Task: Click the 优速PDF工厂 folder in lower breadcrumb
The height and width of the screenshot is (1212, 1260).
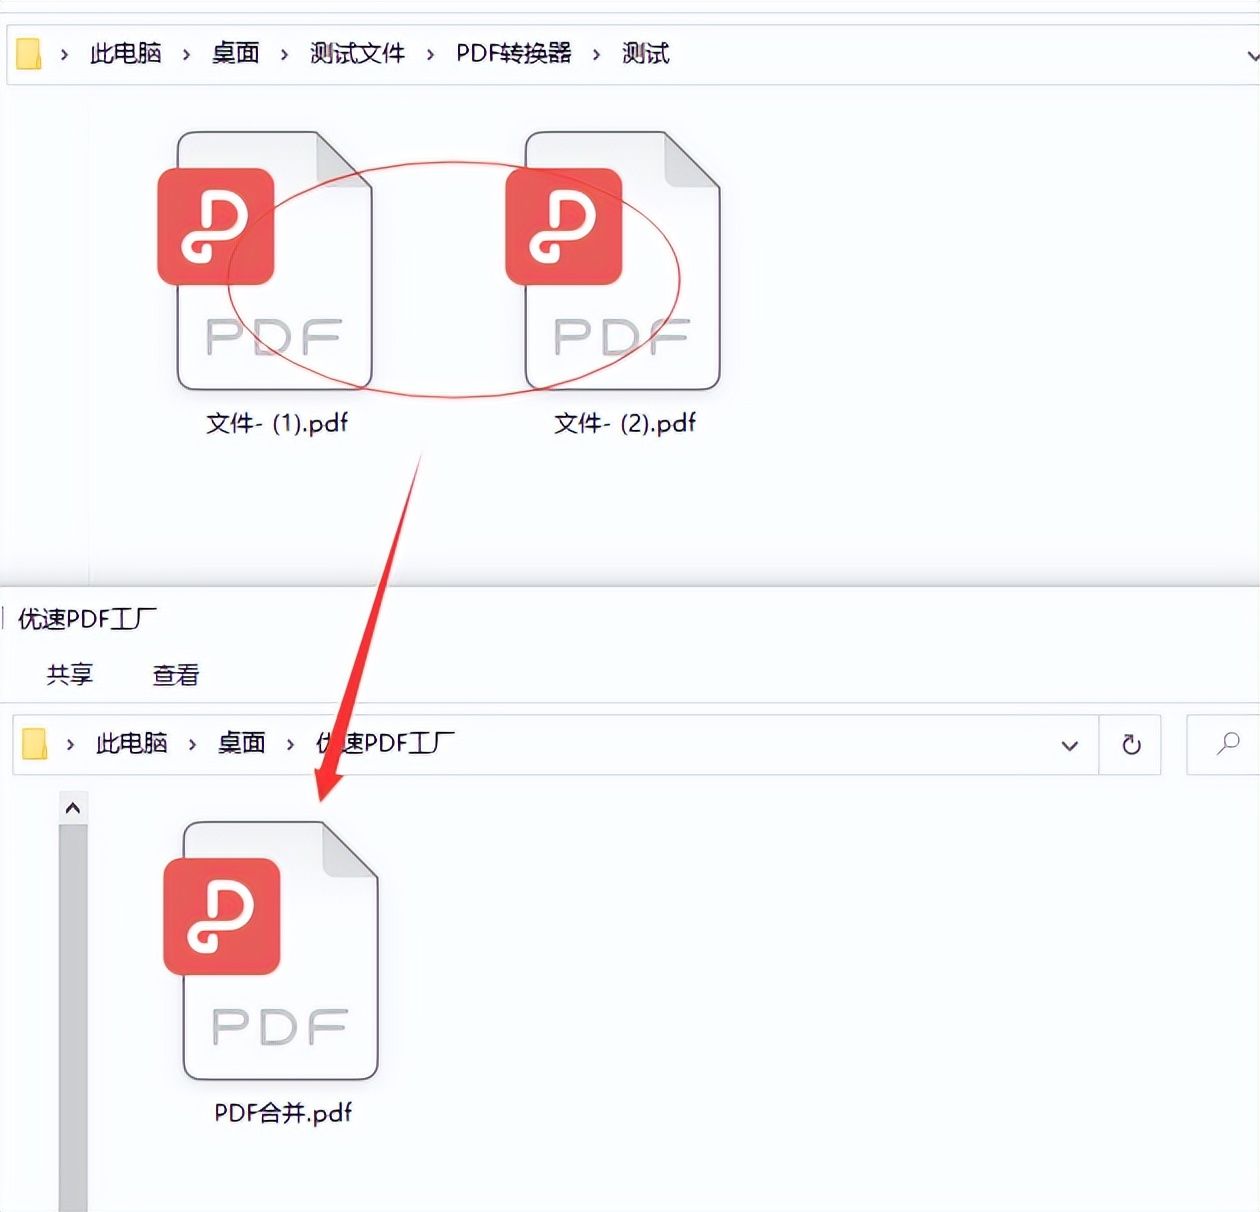Action: click(385, 743)
